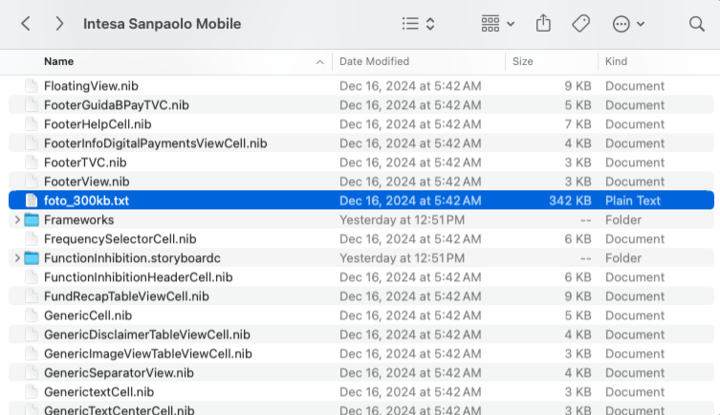This screenshot has width=720, height=415.
Task: Click the Folder kind in FunctionInhibition.storyboardc row
Action: pyautogui.click(x=623, y=258)
